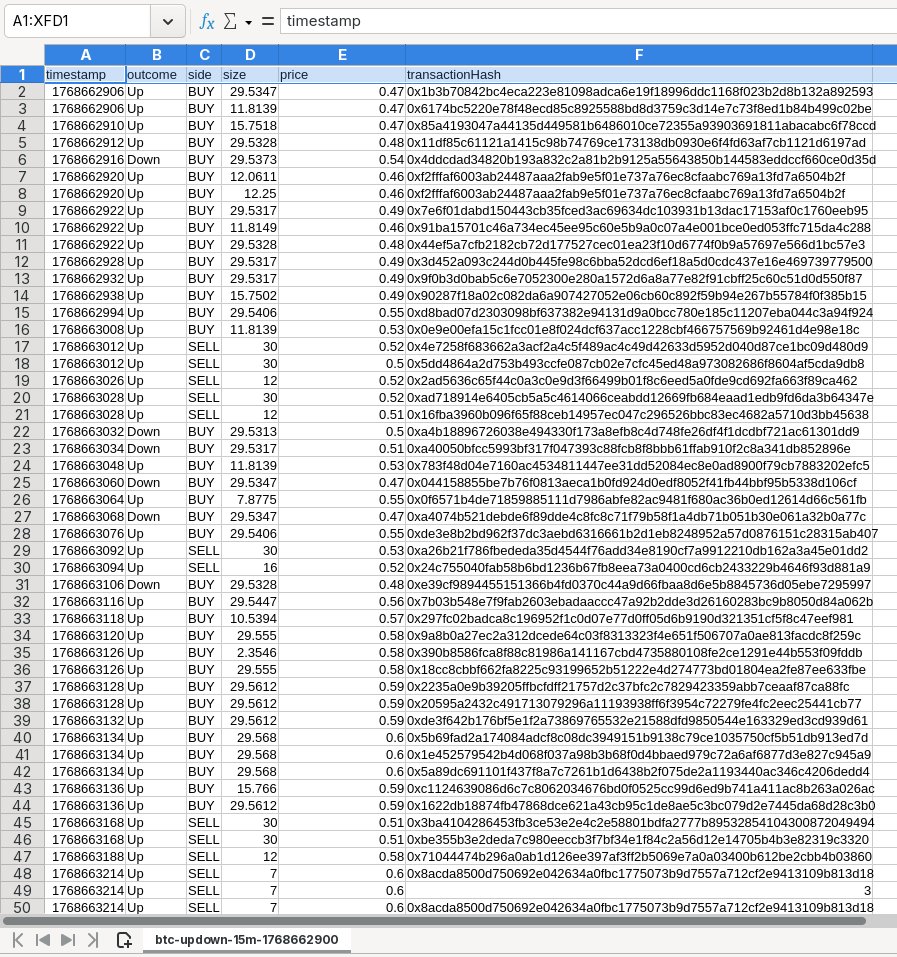The width and height of the screenshot is (897, 957).
Task: Go to last sheet navigation icon
Action: click(x=93, y=939)
